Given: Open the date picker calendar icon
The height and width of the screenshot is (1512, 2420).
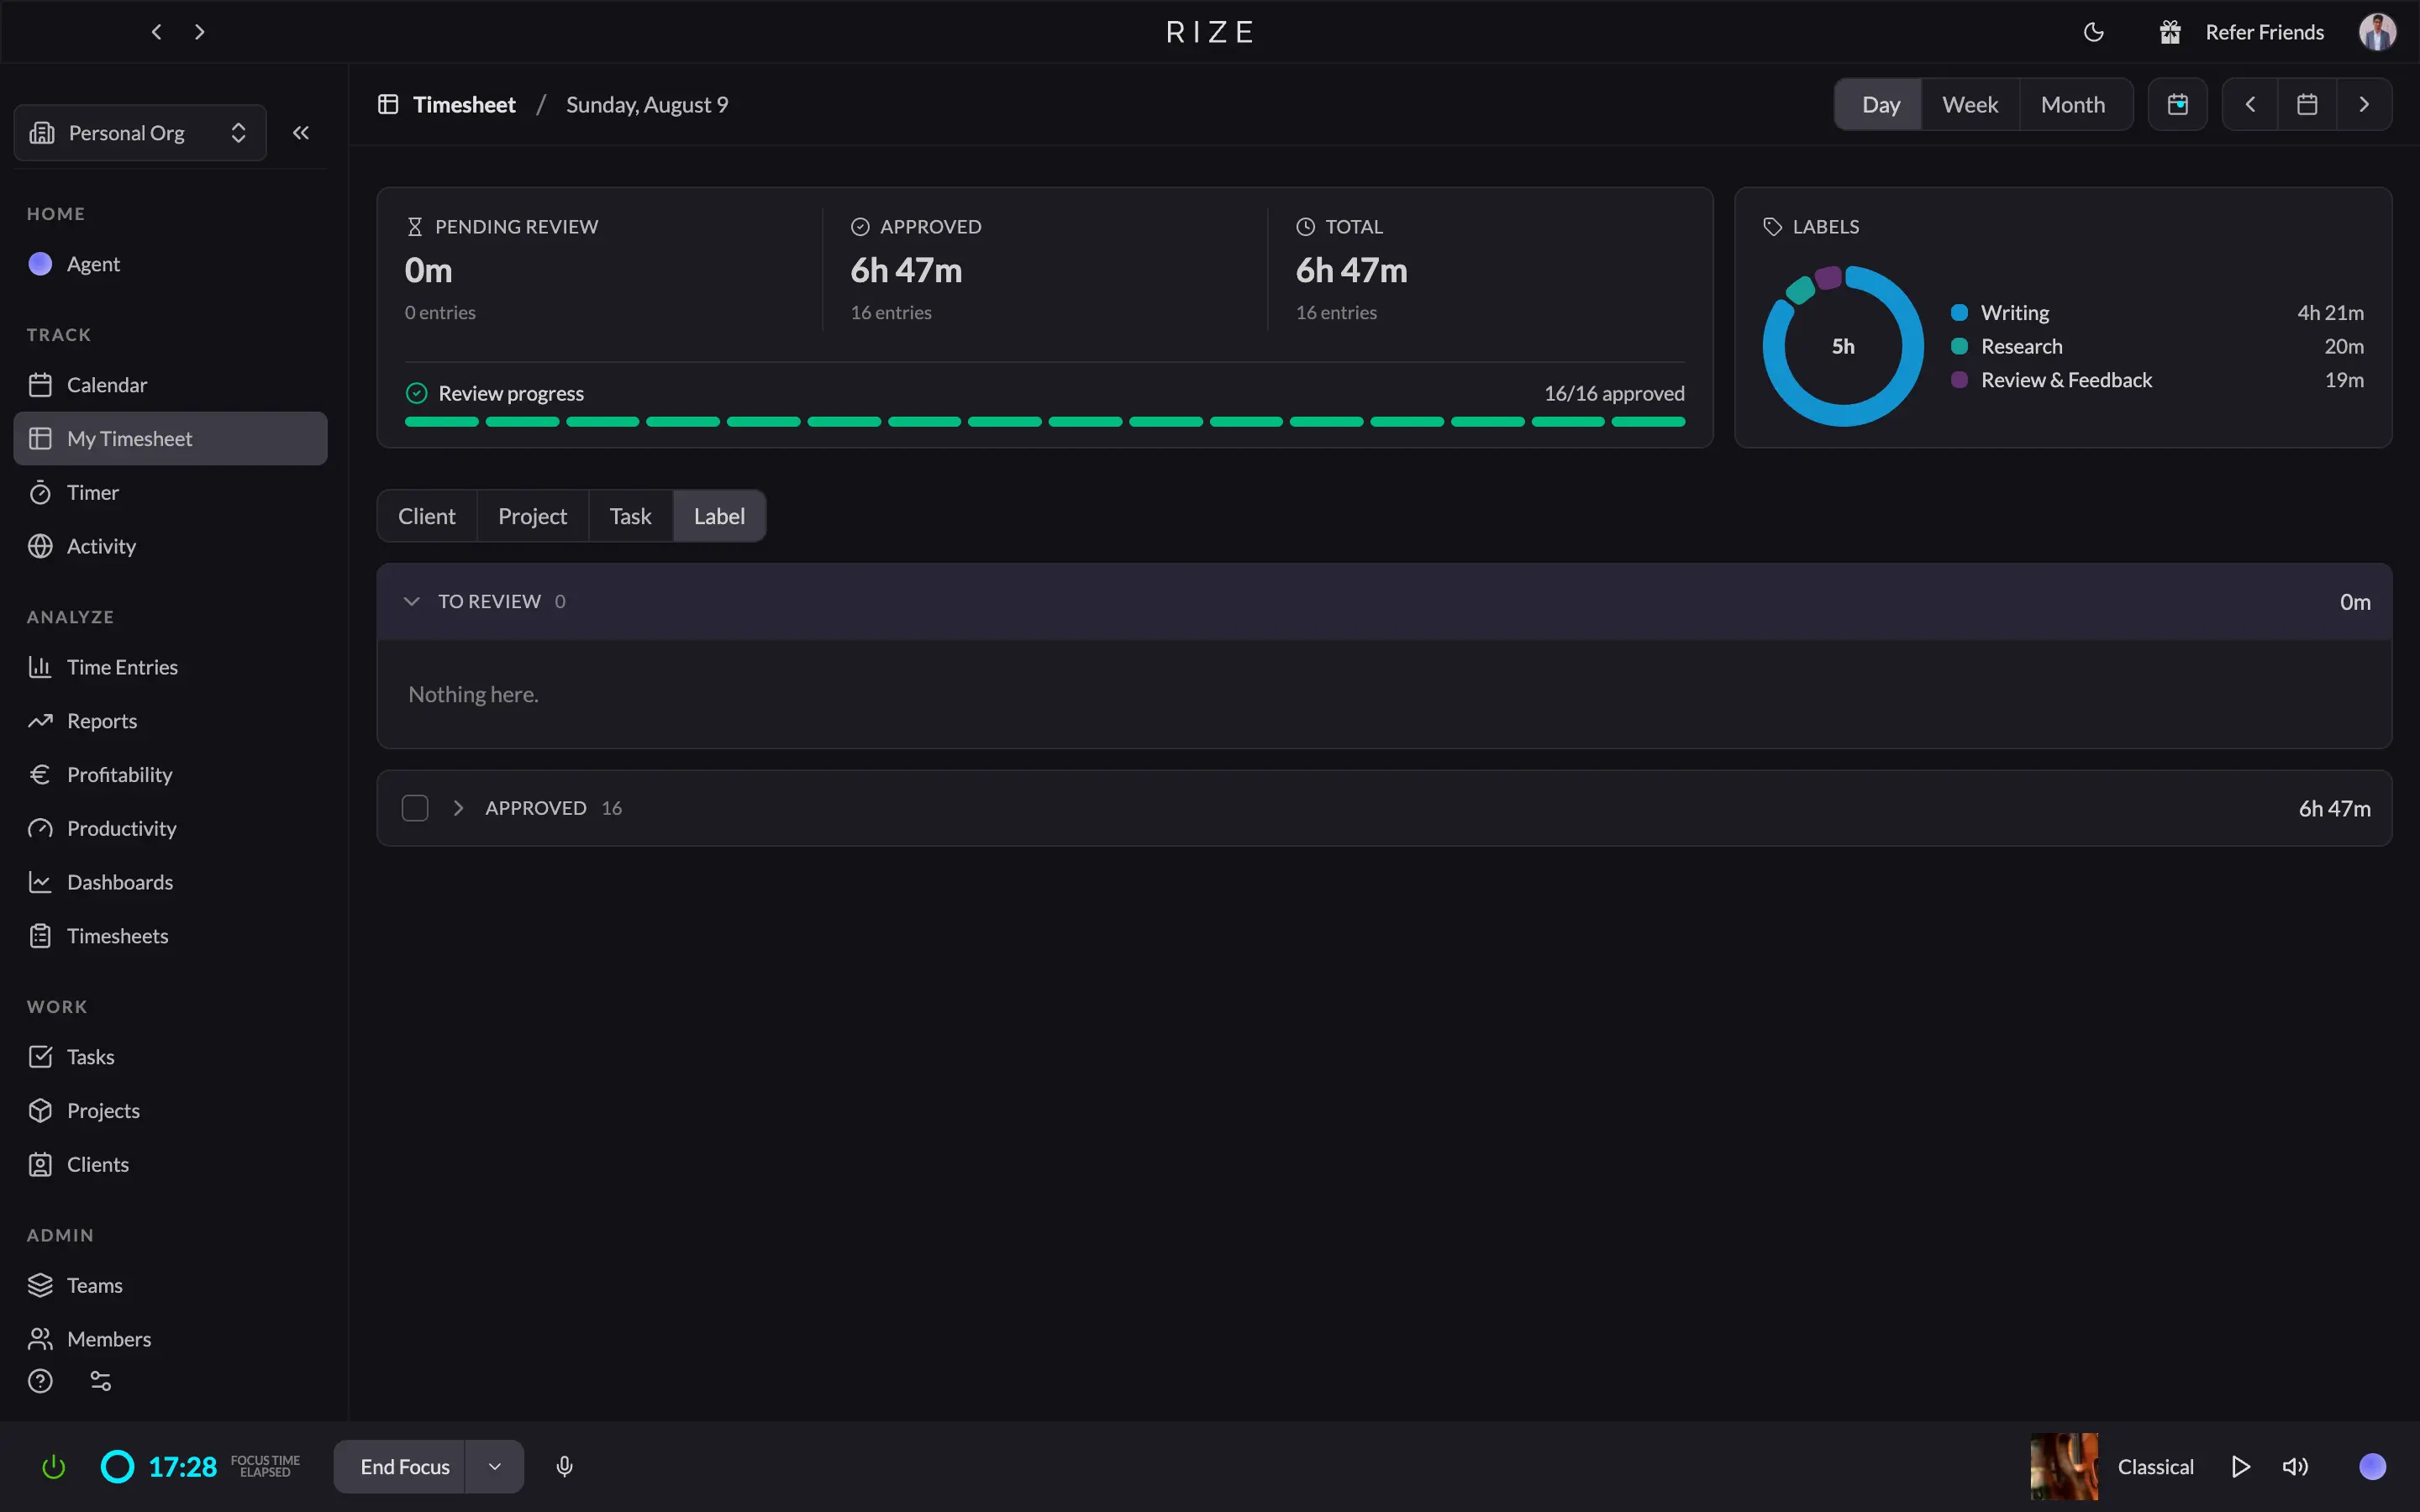Looking at the screenshot, I should coord(2307,105).
